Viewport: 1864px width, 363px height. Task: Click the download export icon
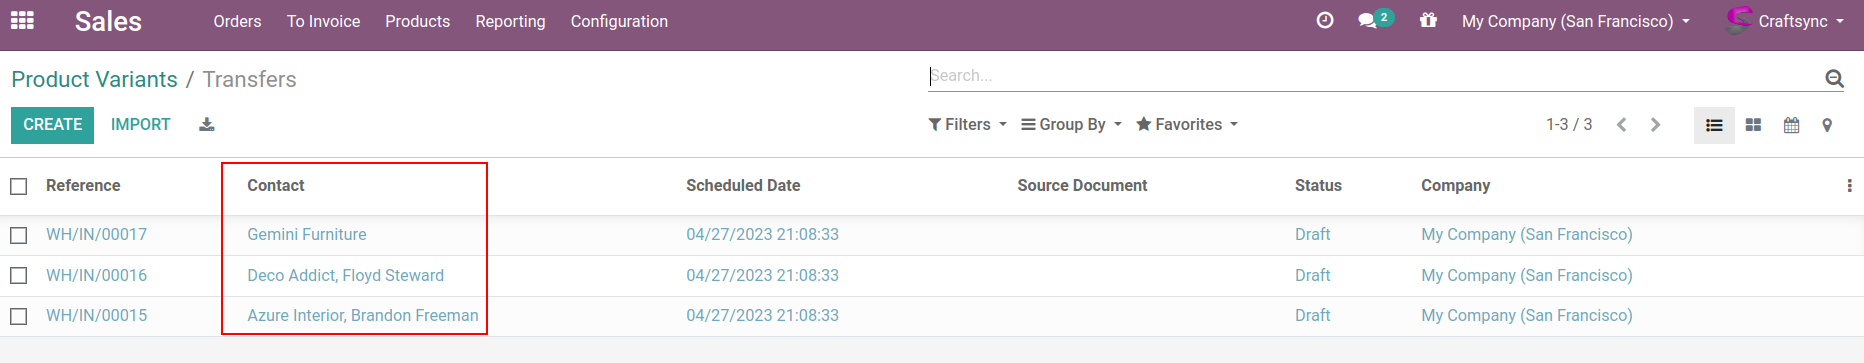[x=207, y=125]
